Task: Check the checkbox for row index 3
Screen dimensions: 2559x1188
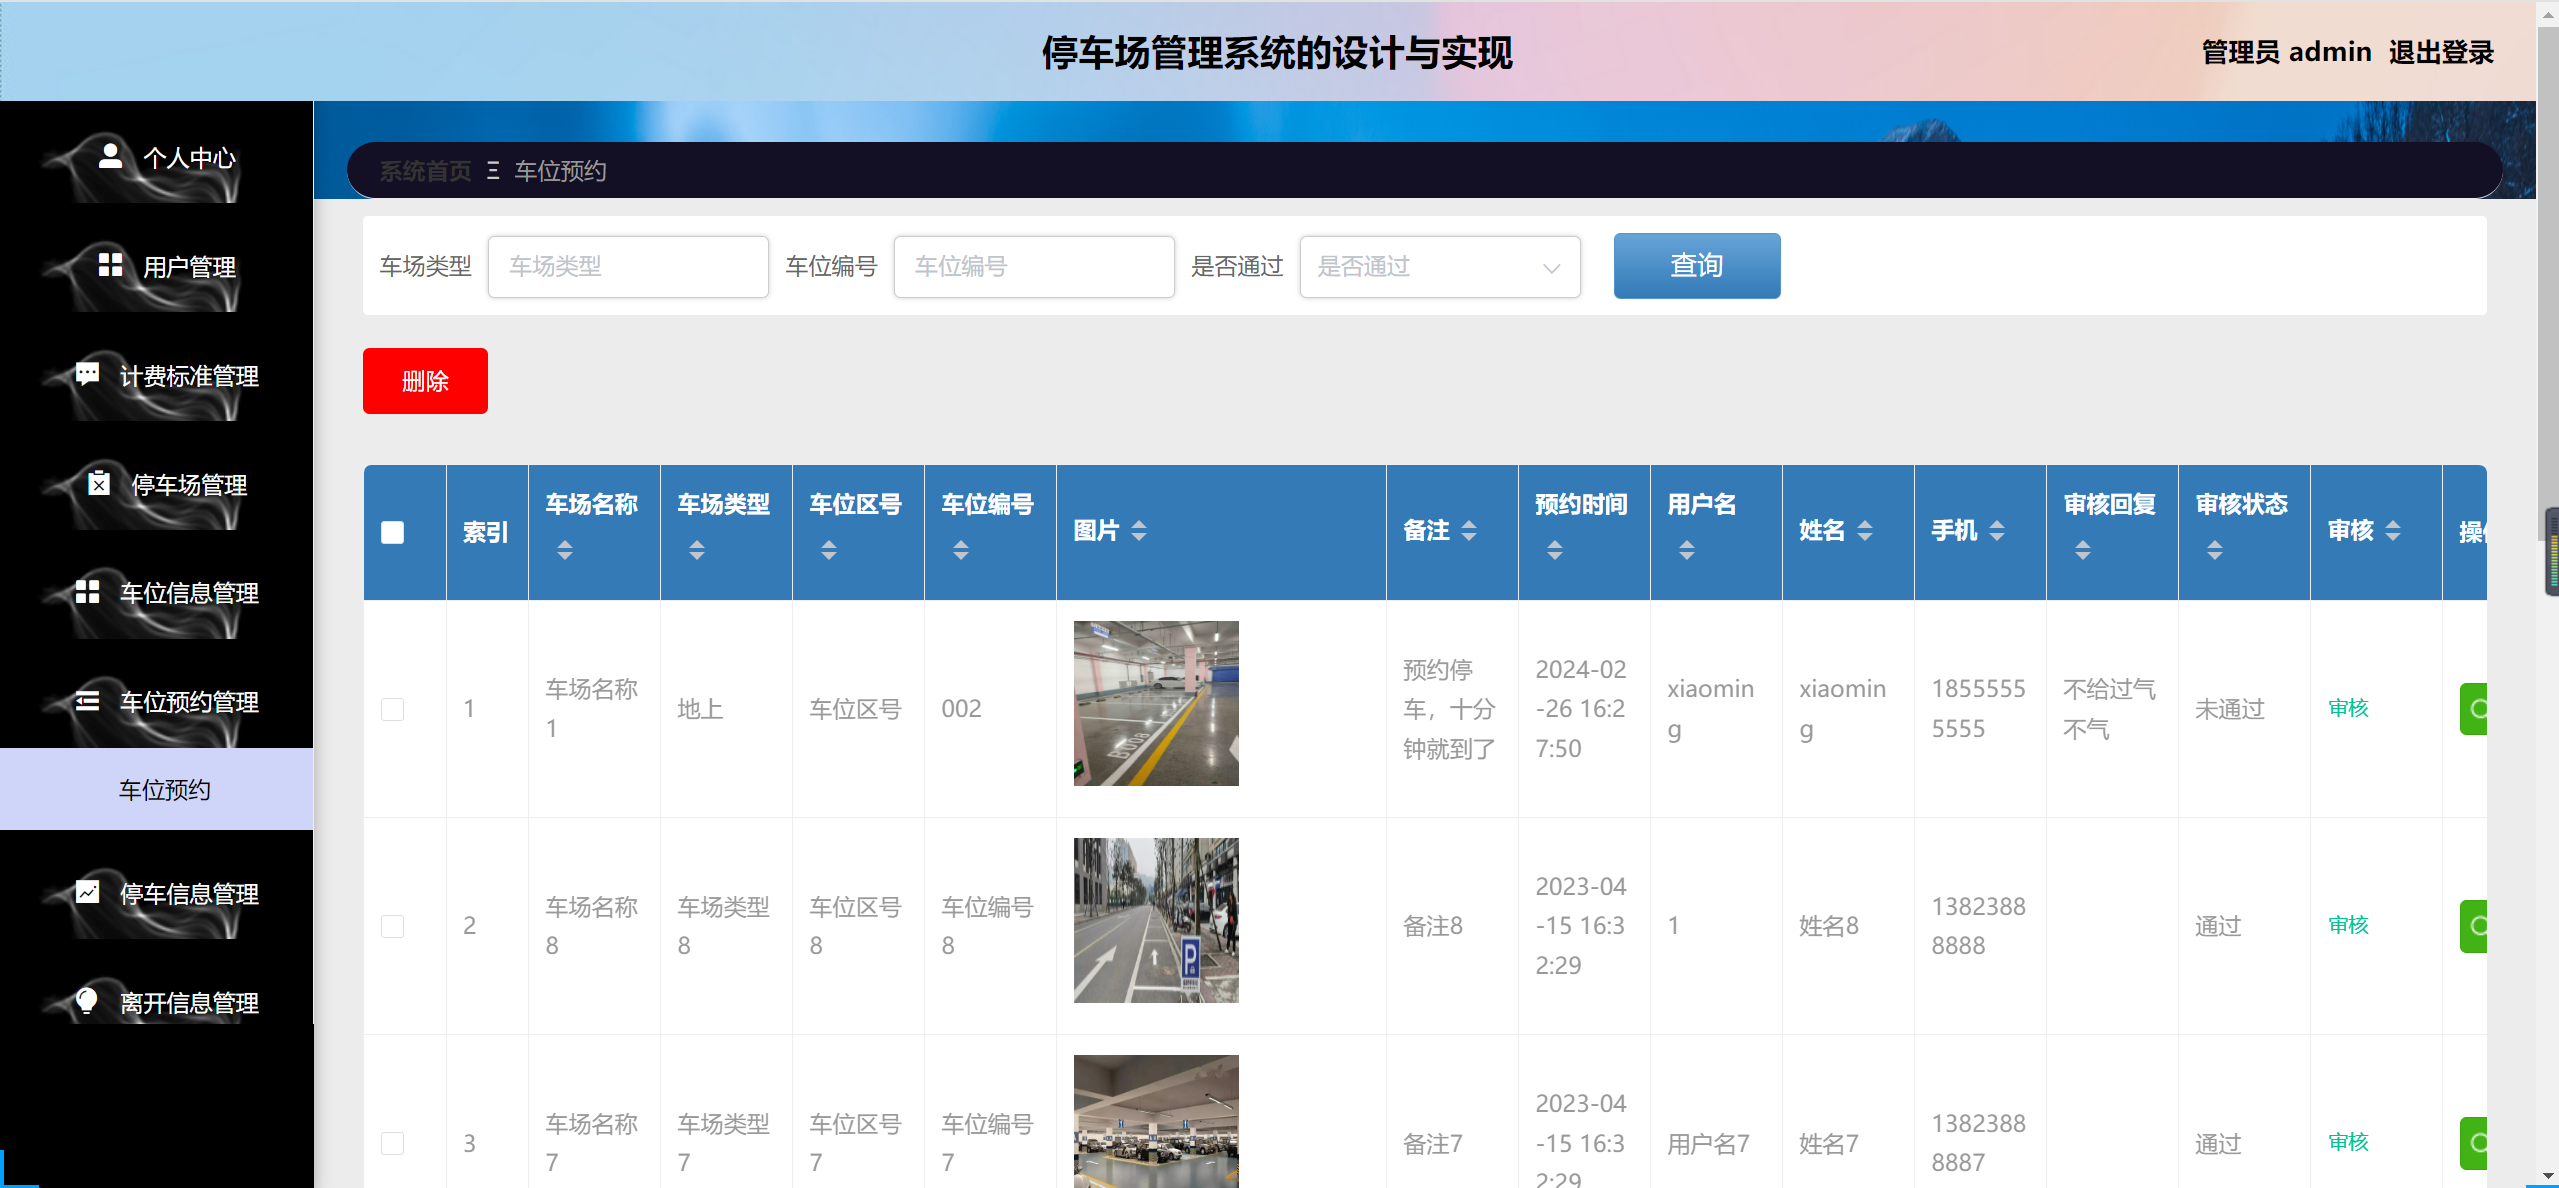Action: coord(393,1143)
